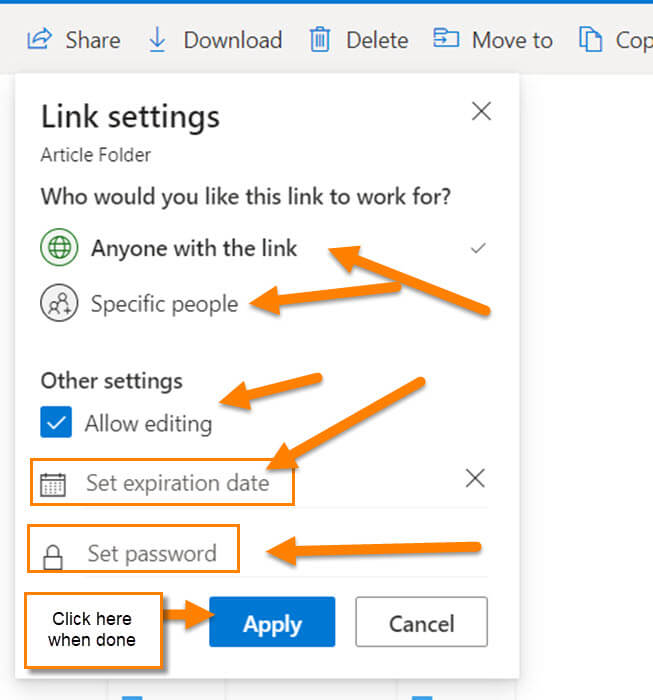This screenshot has height=700, width=653.
Task: Click the calendar icon for expiration
Action: click(53, 484)
